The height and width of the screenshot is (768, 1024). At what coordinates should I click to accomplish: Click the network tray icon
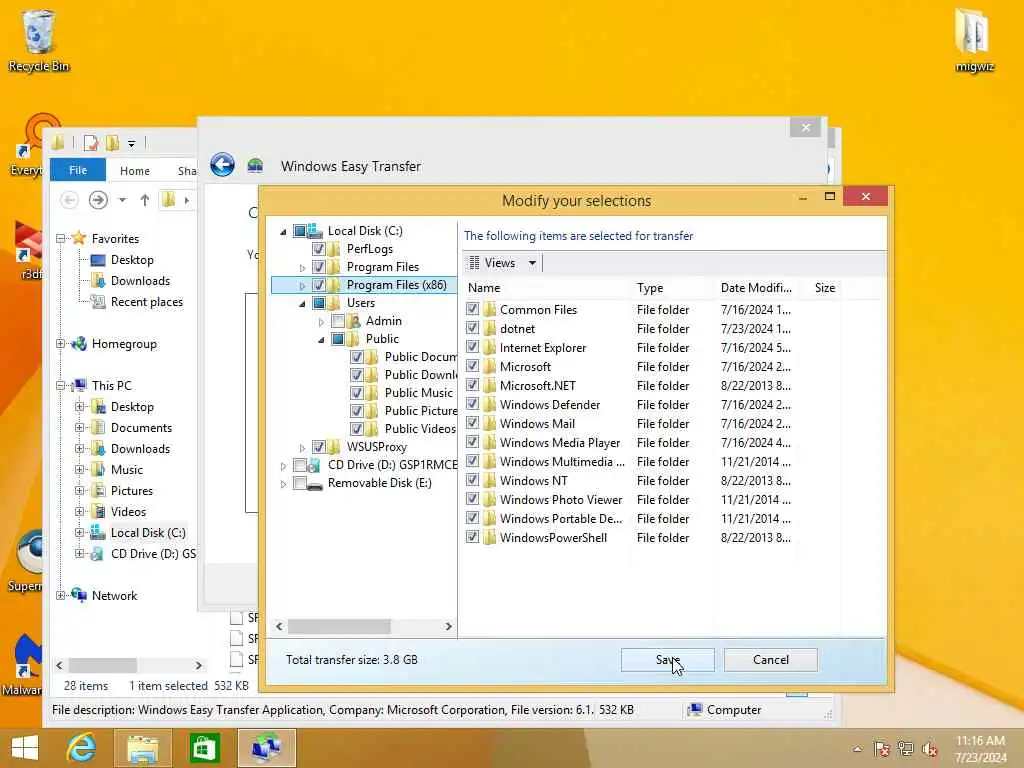[x=905, y=748]
